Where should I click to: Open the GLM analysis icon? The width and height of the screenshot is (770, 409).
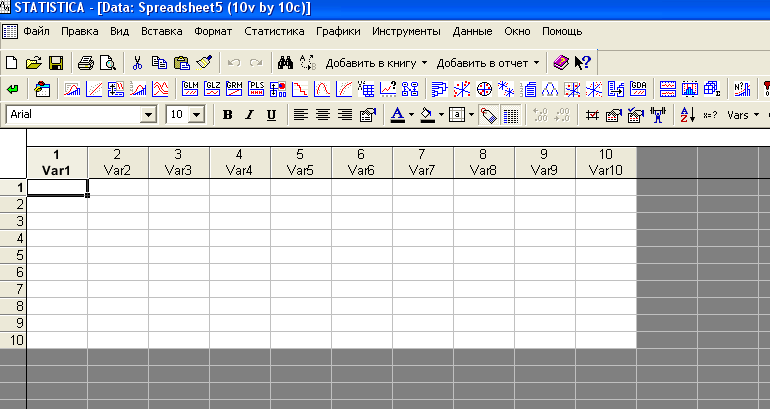tap(190, 89)
